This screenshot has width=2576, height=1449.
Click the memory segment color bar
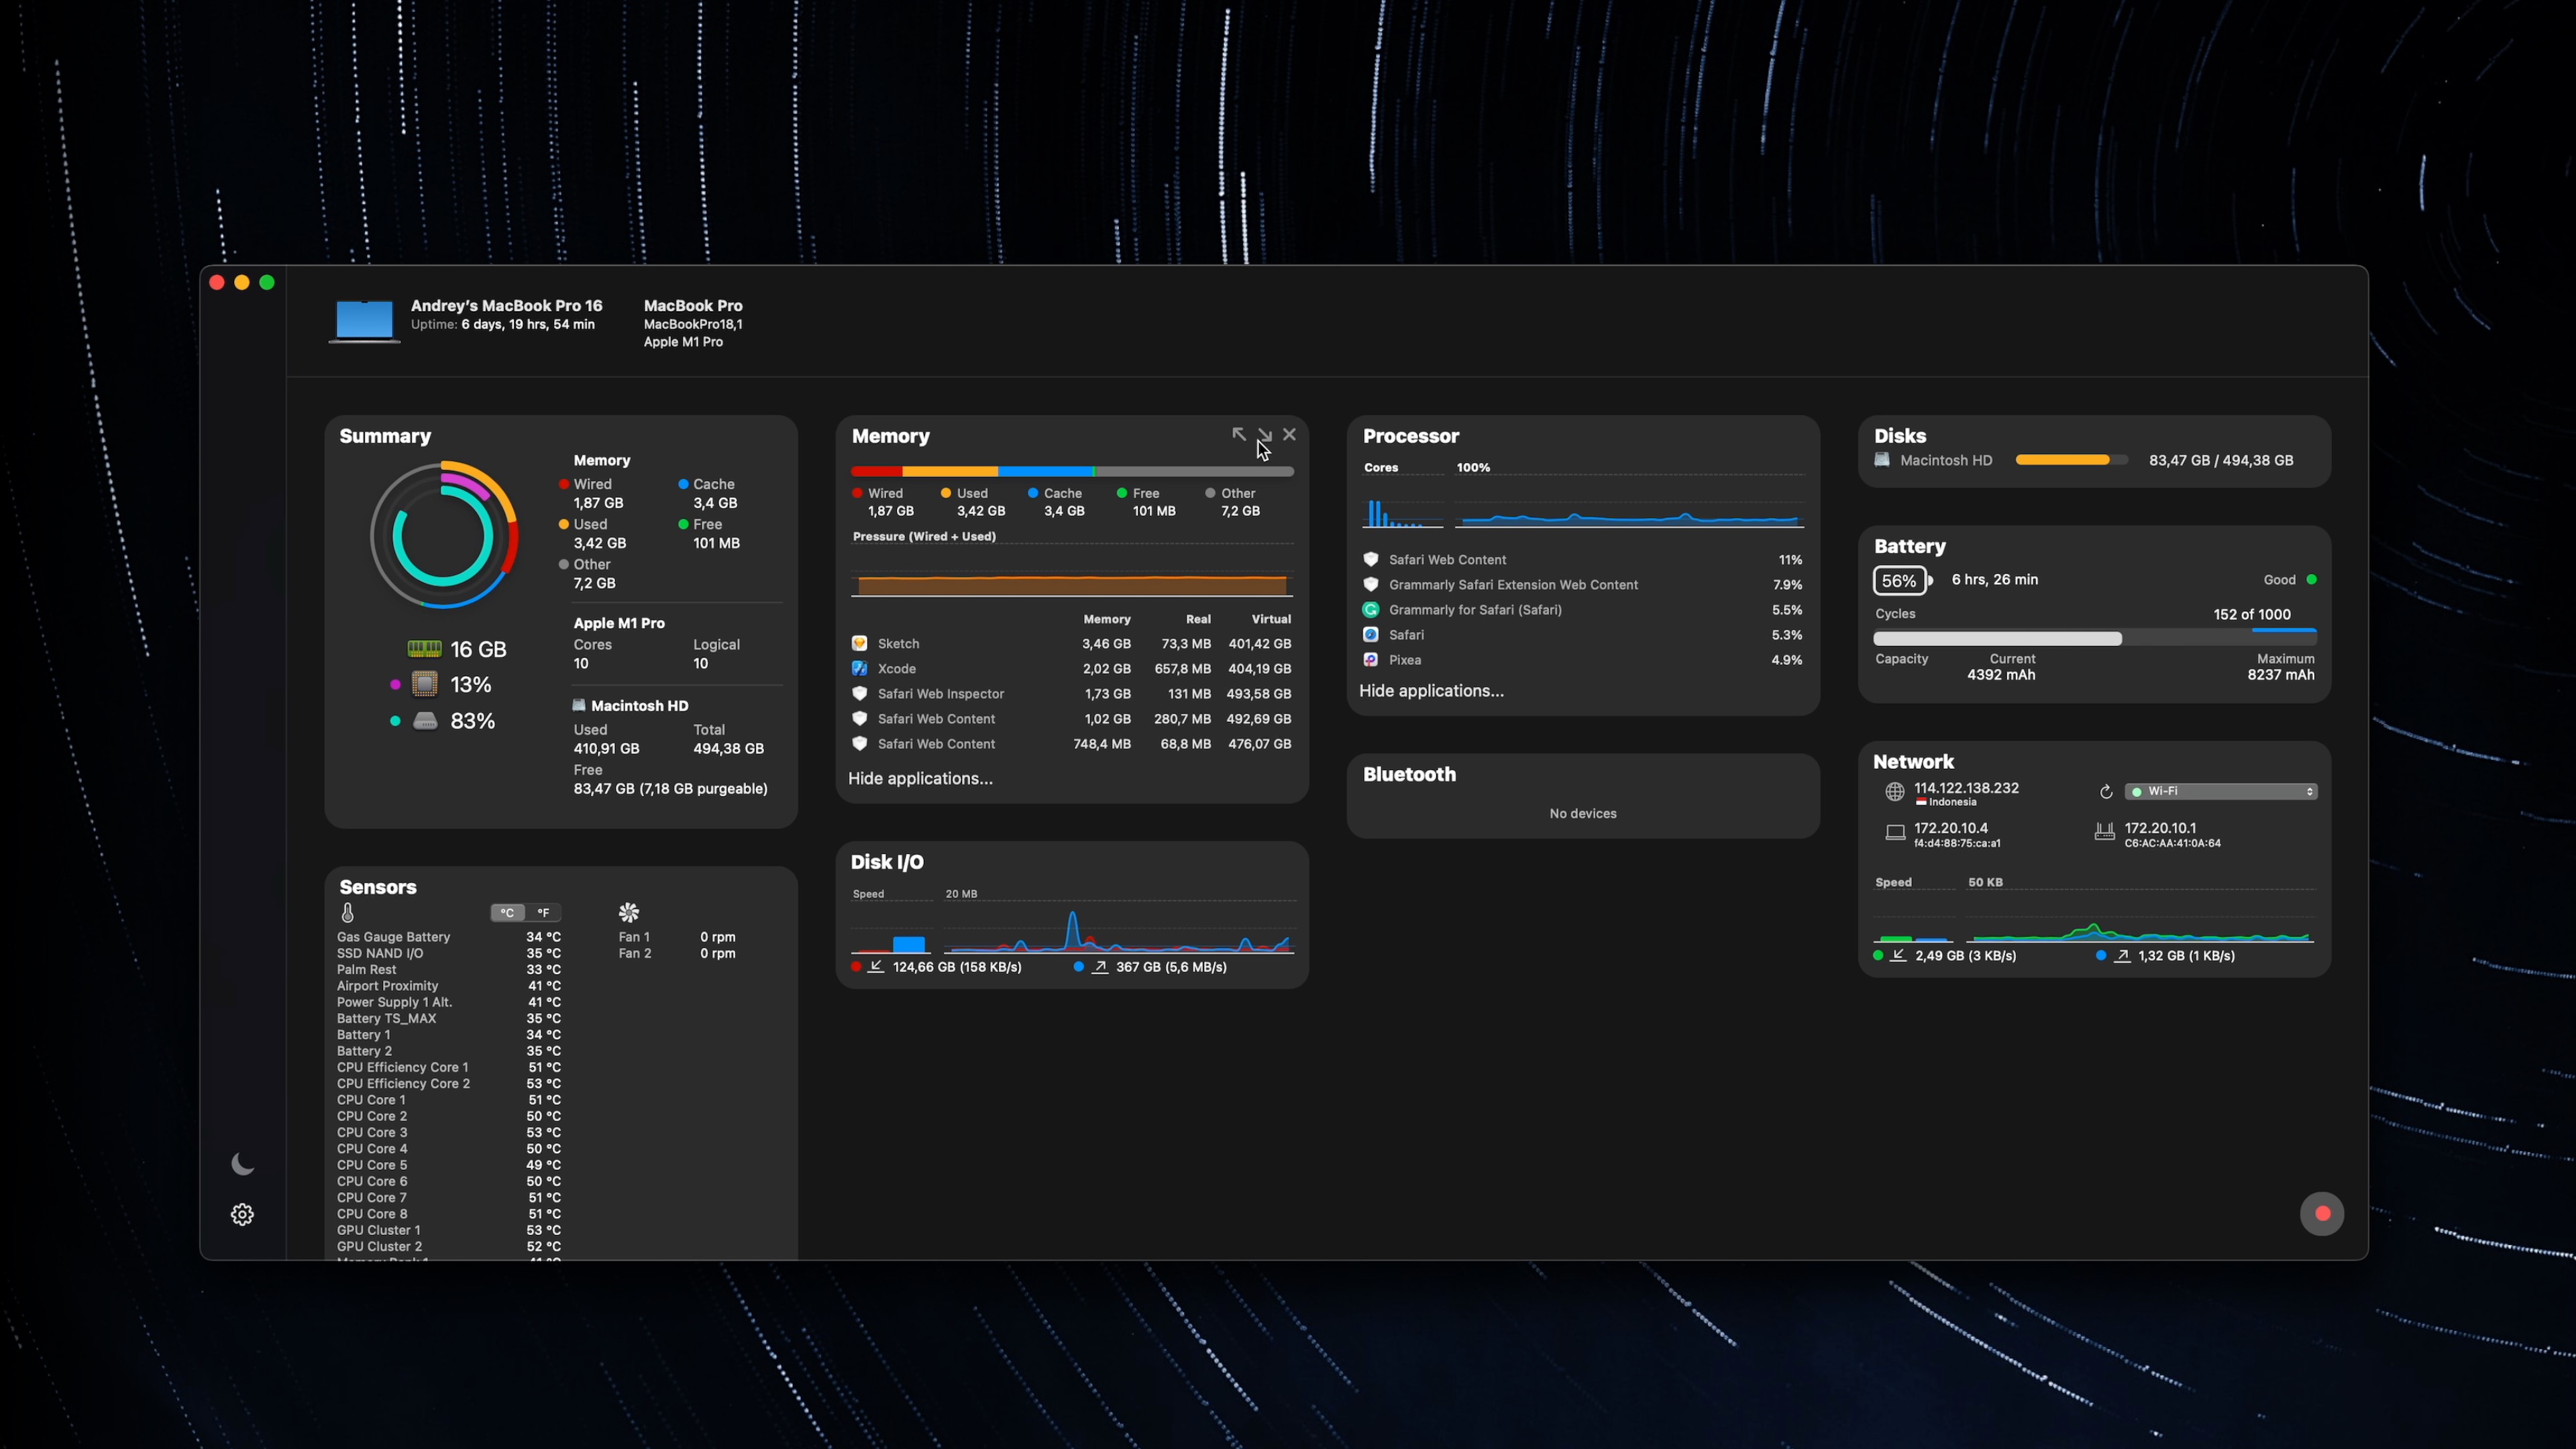[x=1072, y=471]
